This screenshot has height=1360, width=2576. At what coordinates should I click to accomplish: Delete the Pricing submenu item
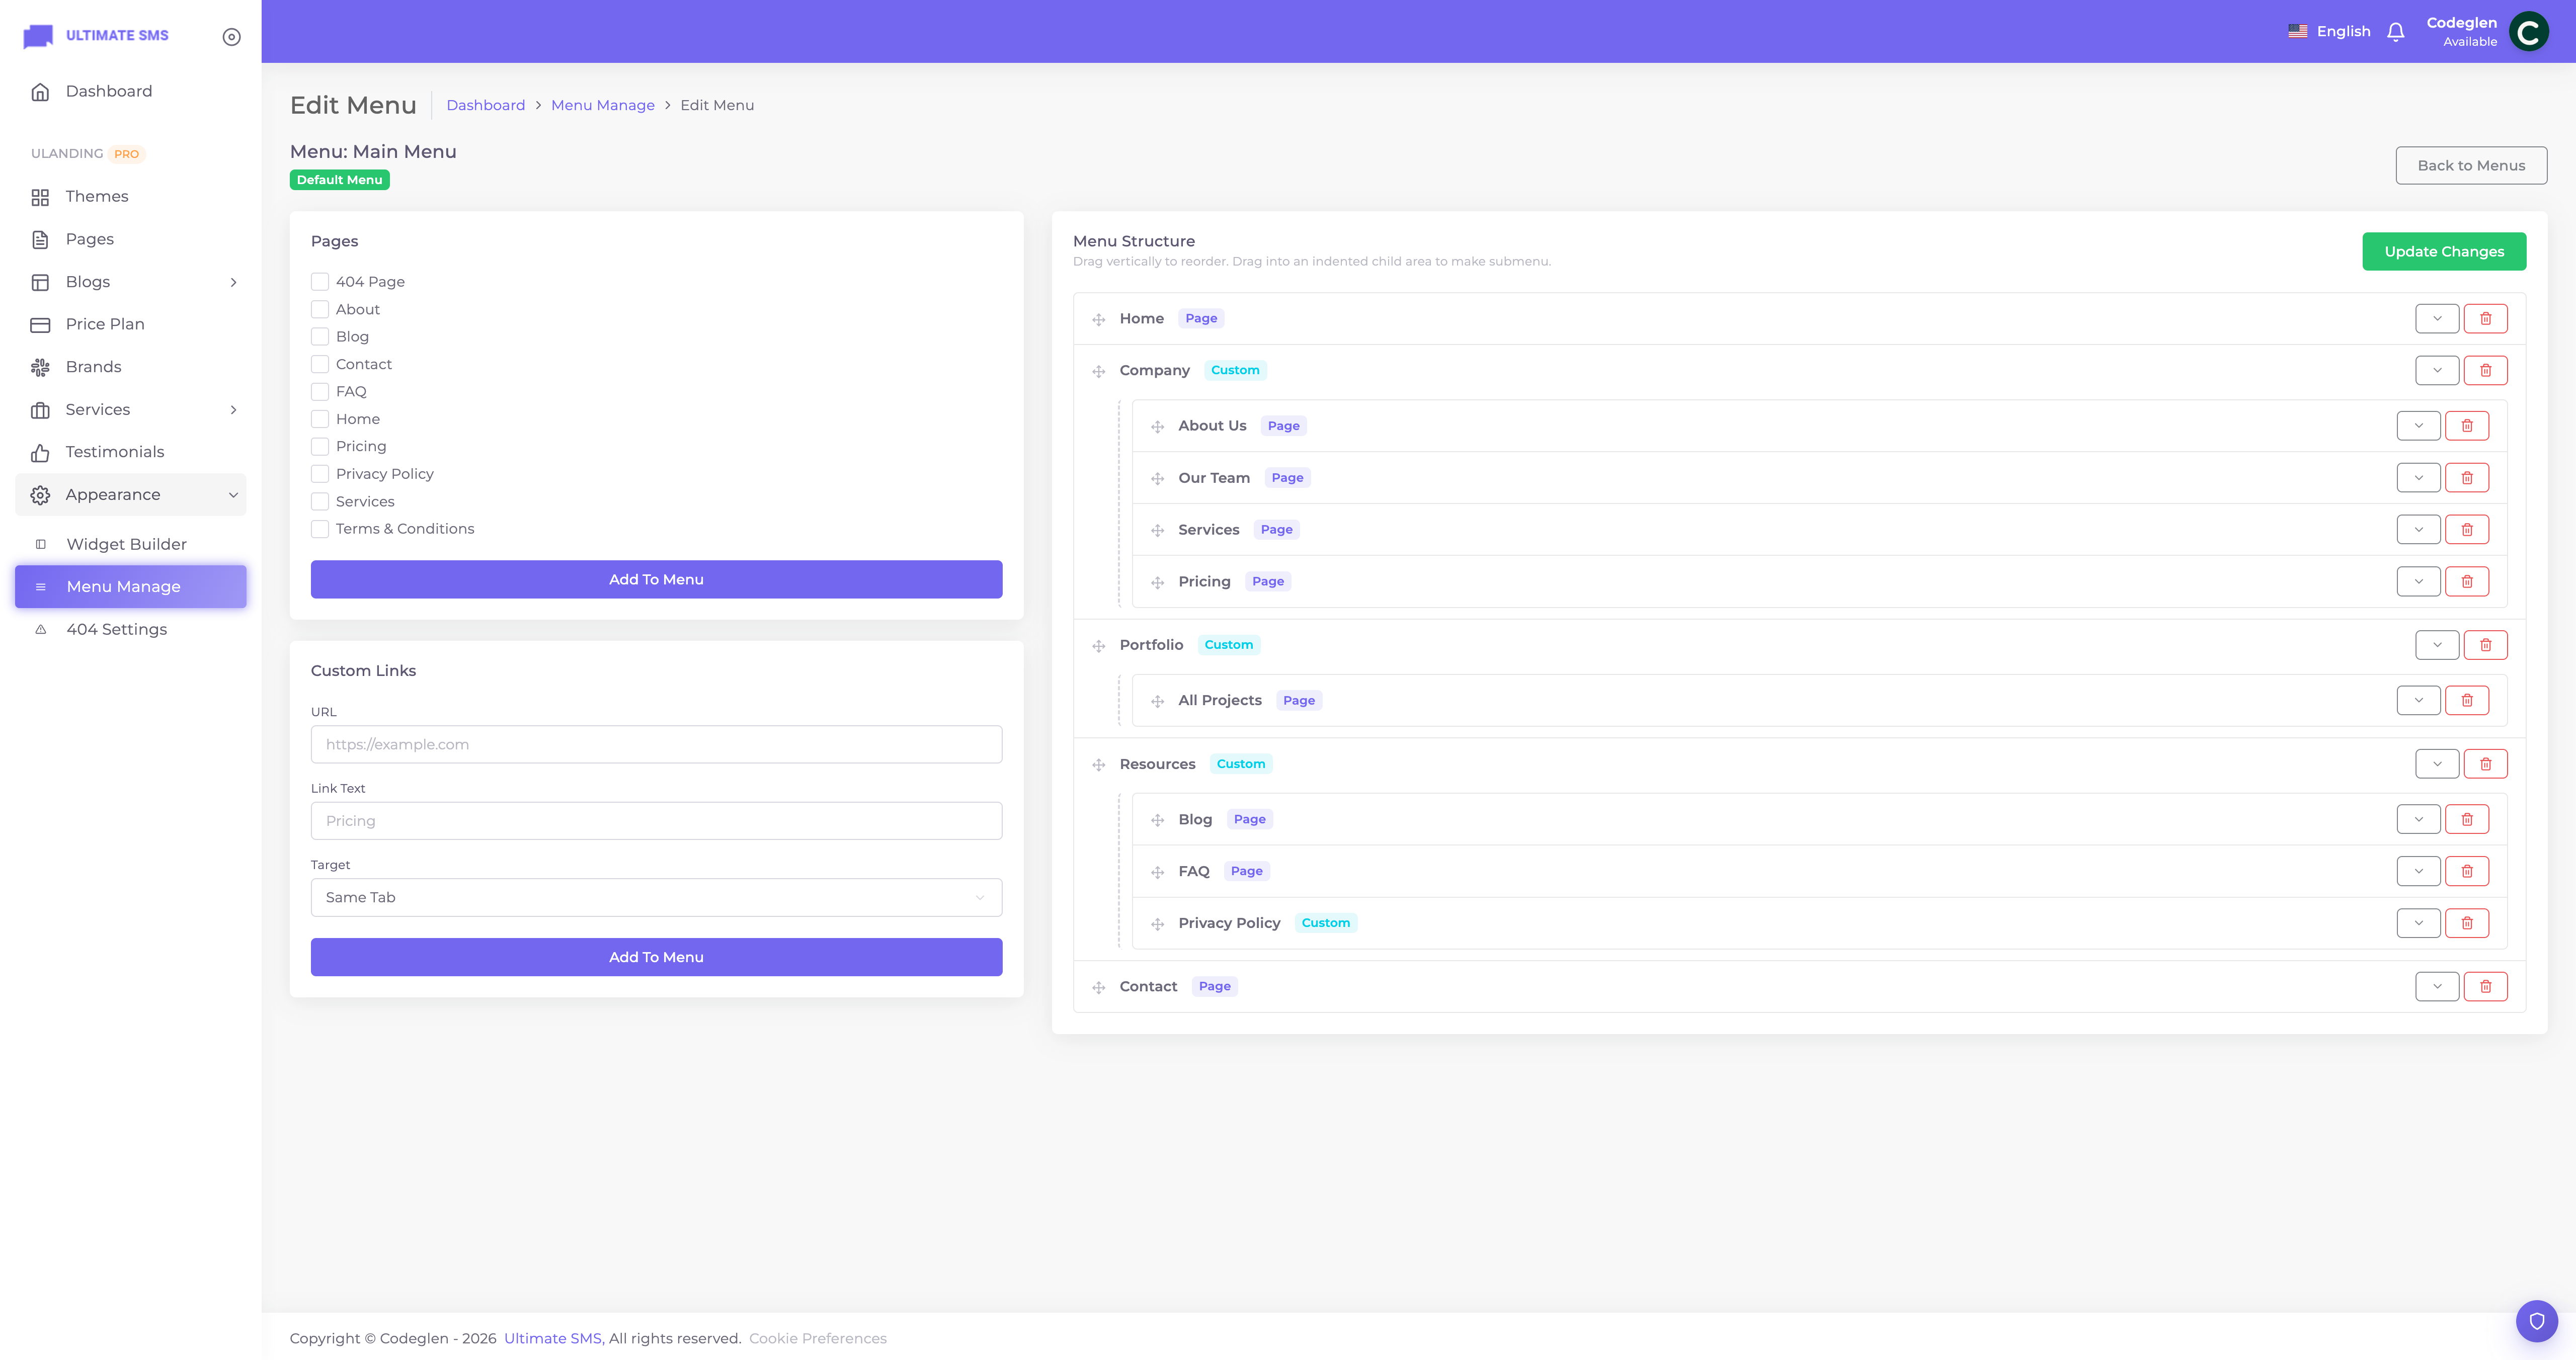click(x=2467, y=582)
